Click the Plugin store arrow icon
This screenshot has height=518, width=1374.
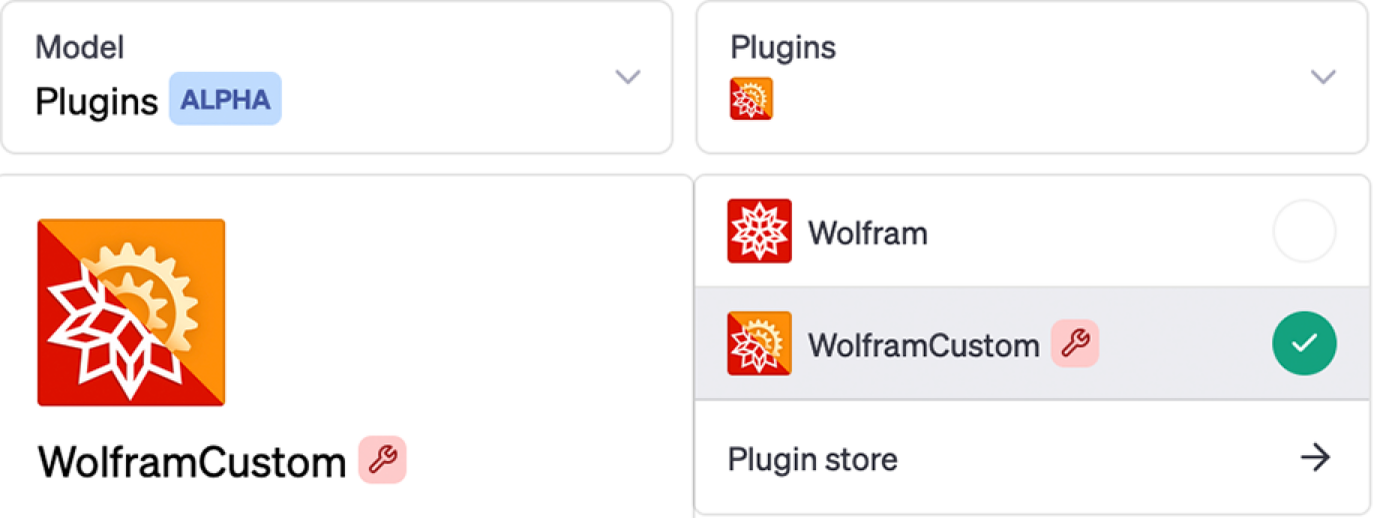(x=1314, y=458)
